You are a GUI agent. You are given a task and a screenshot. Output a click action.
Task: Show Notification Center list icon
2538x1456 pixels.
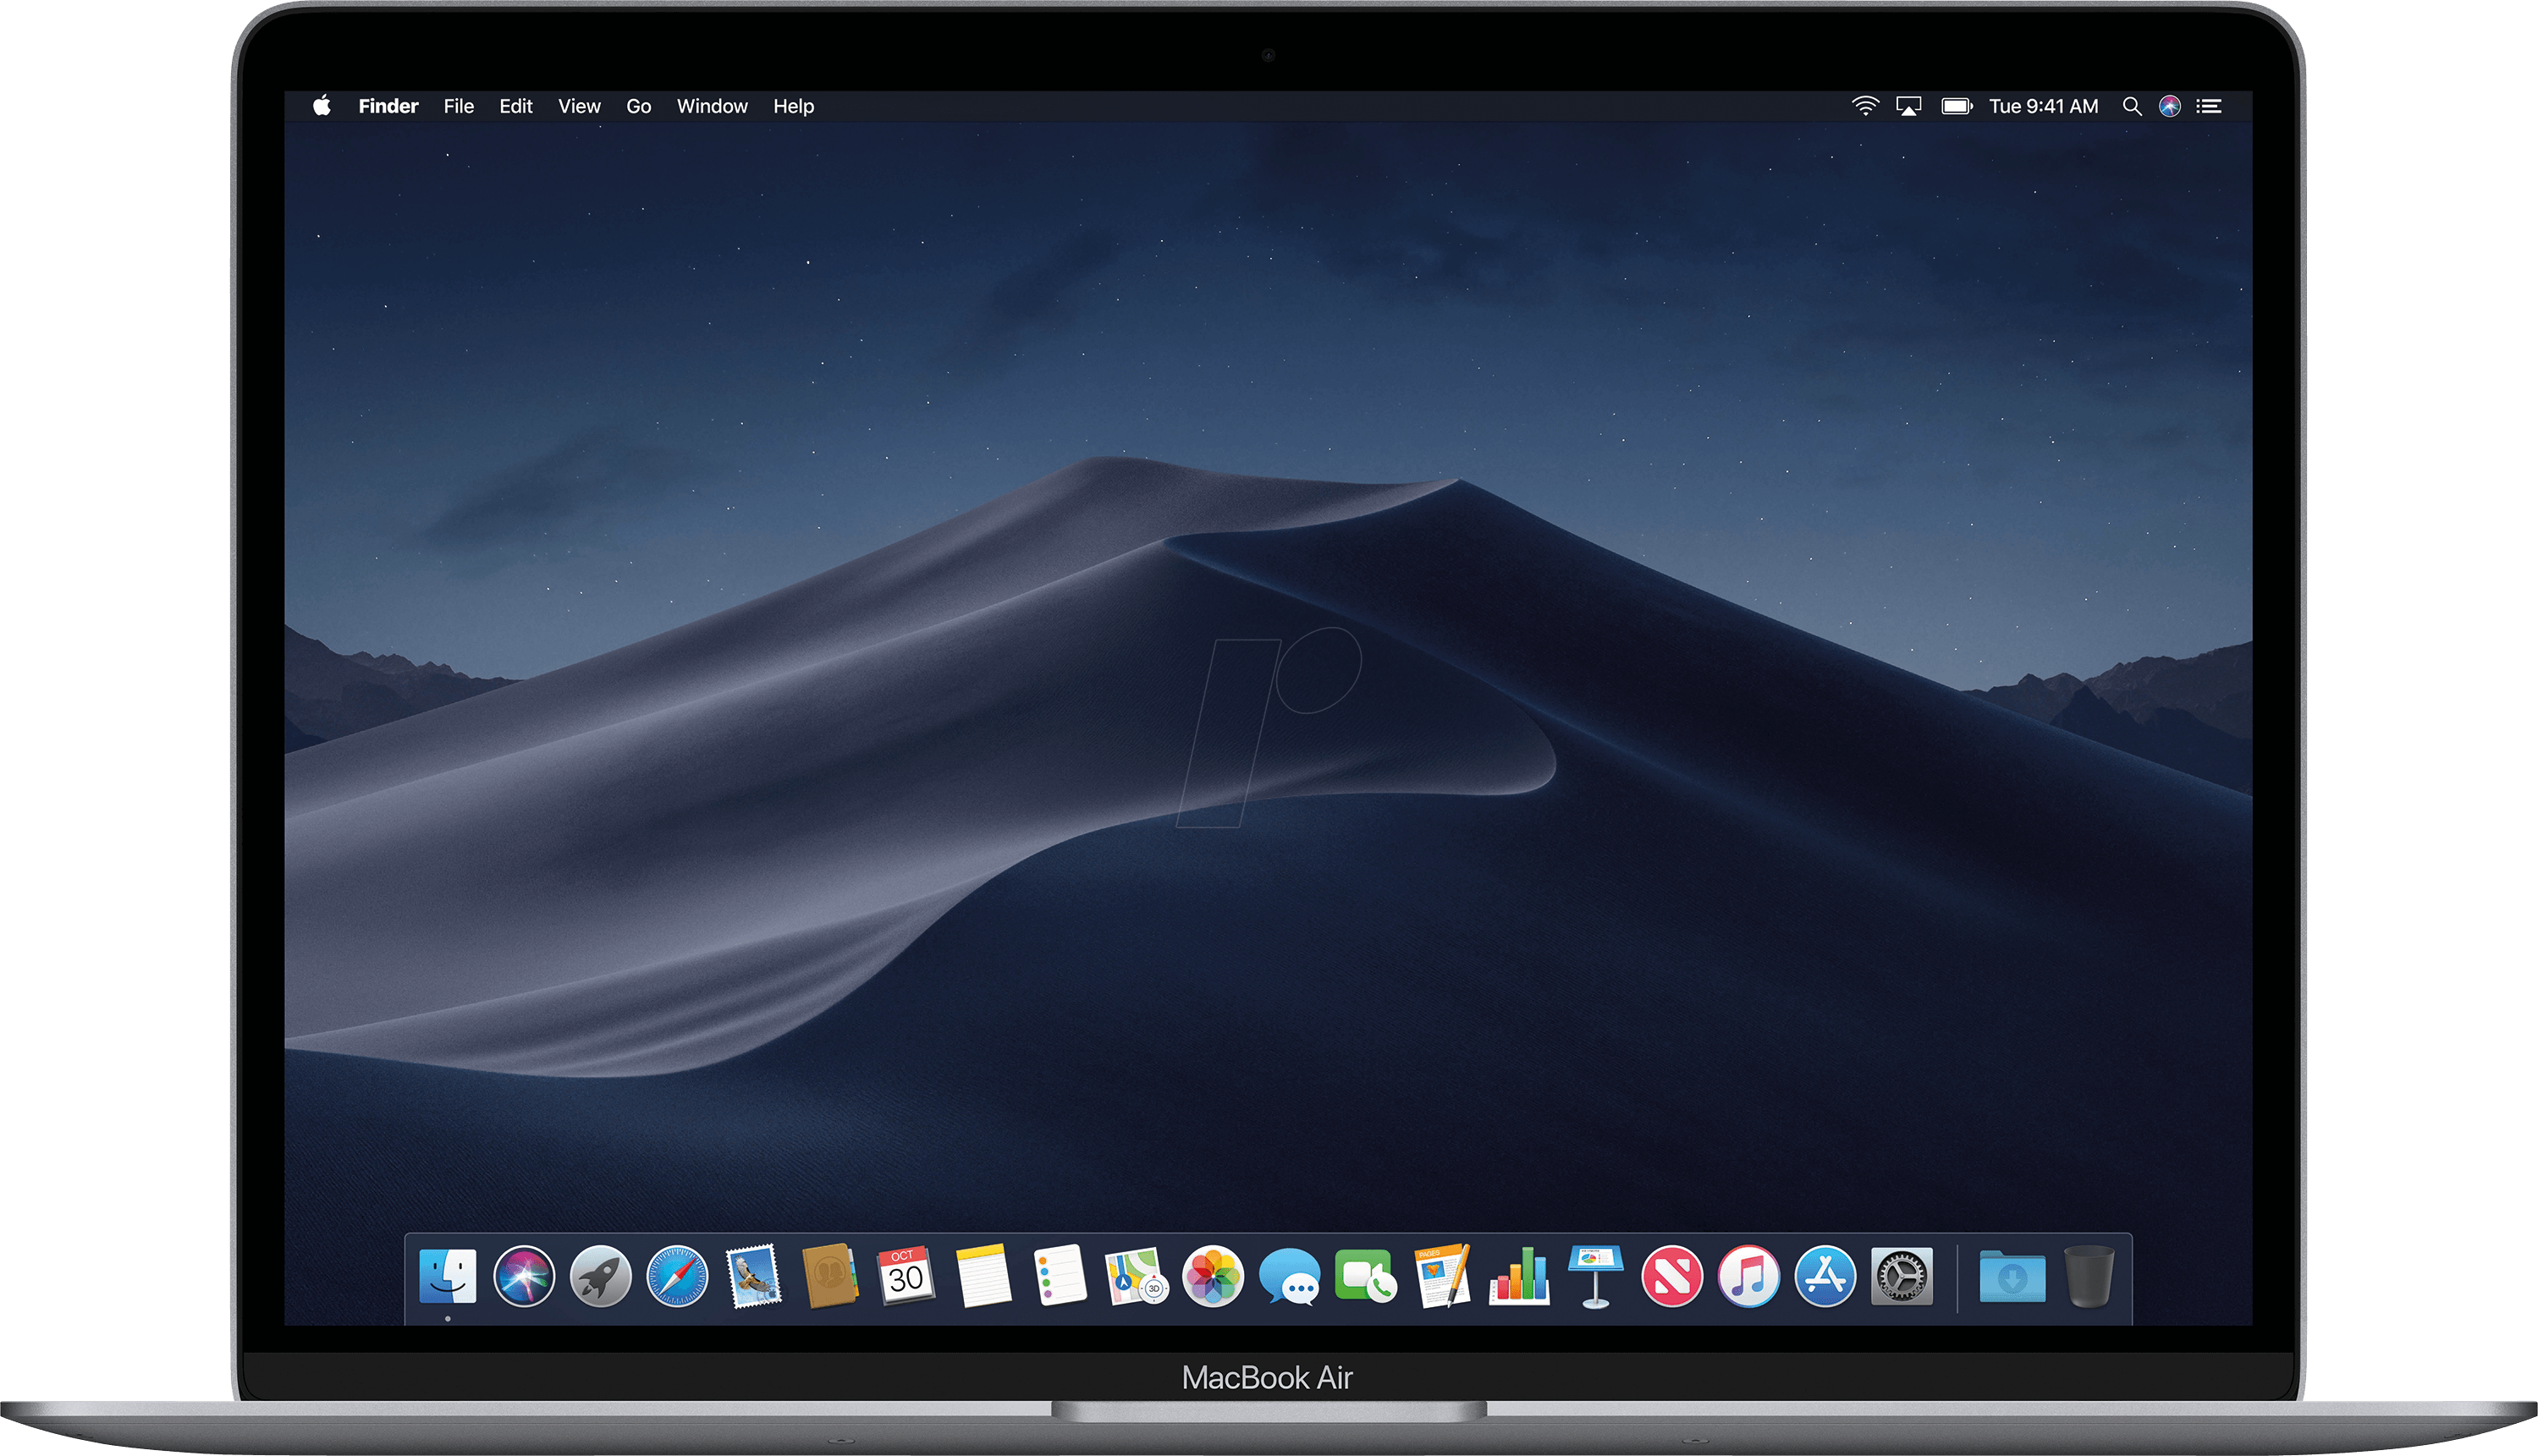[x=2209, y=106]
